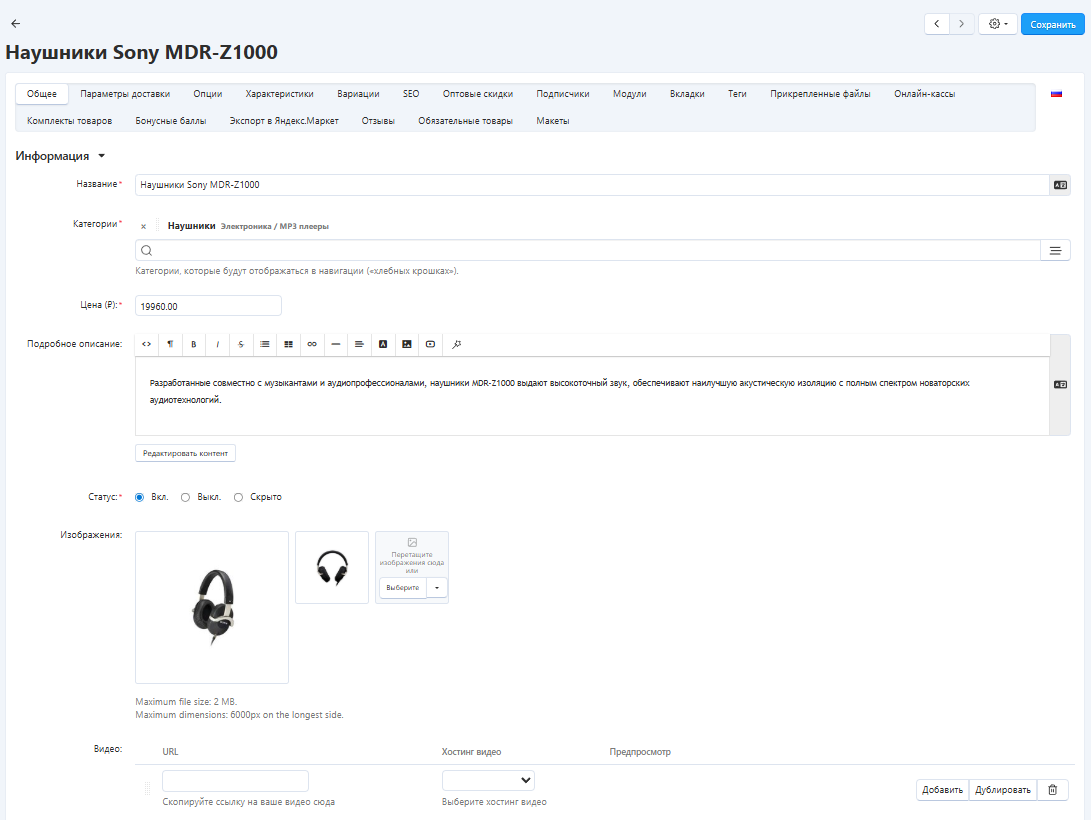Insert a link in description editor
The image size is (1091, 820).
coord(312,344)
